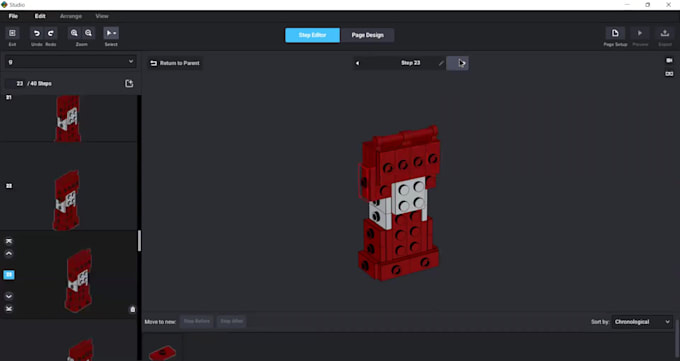Click the Studio app logo in title bar

tap(4, 5)
